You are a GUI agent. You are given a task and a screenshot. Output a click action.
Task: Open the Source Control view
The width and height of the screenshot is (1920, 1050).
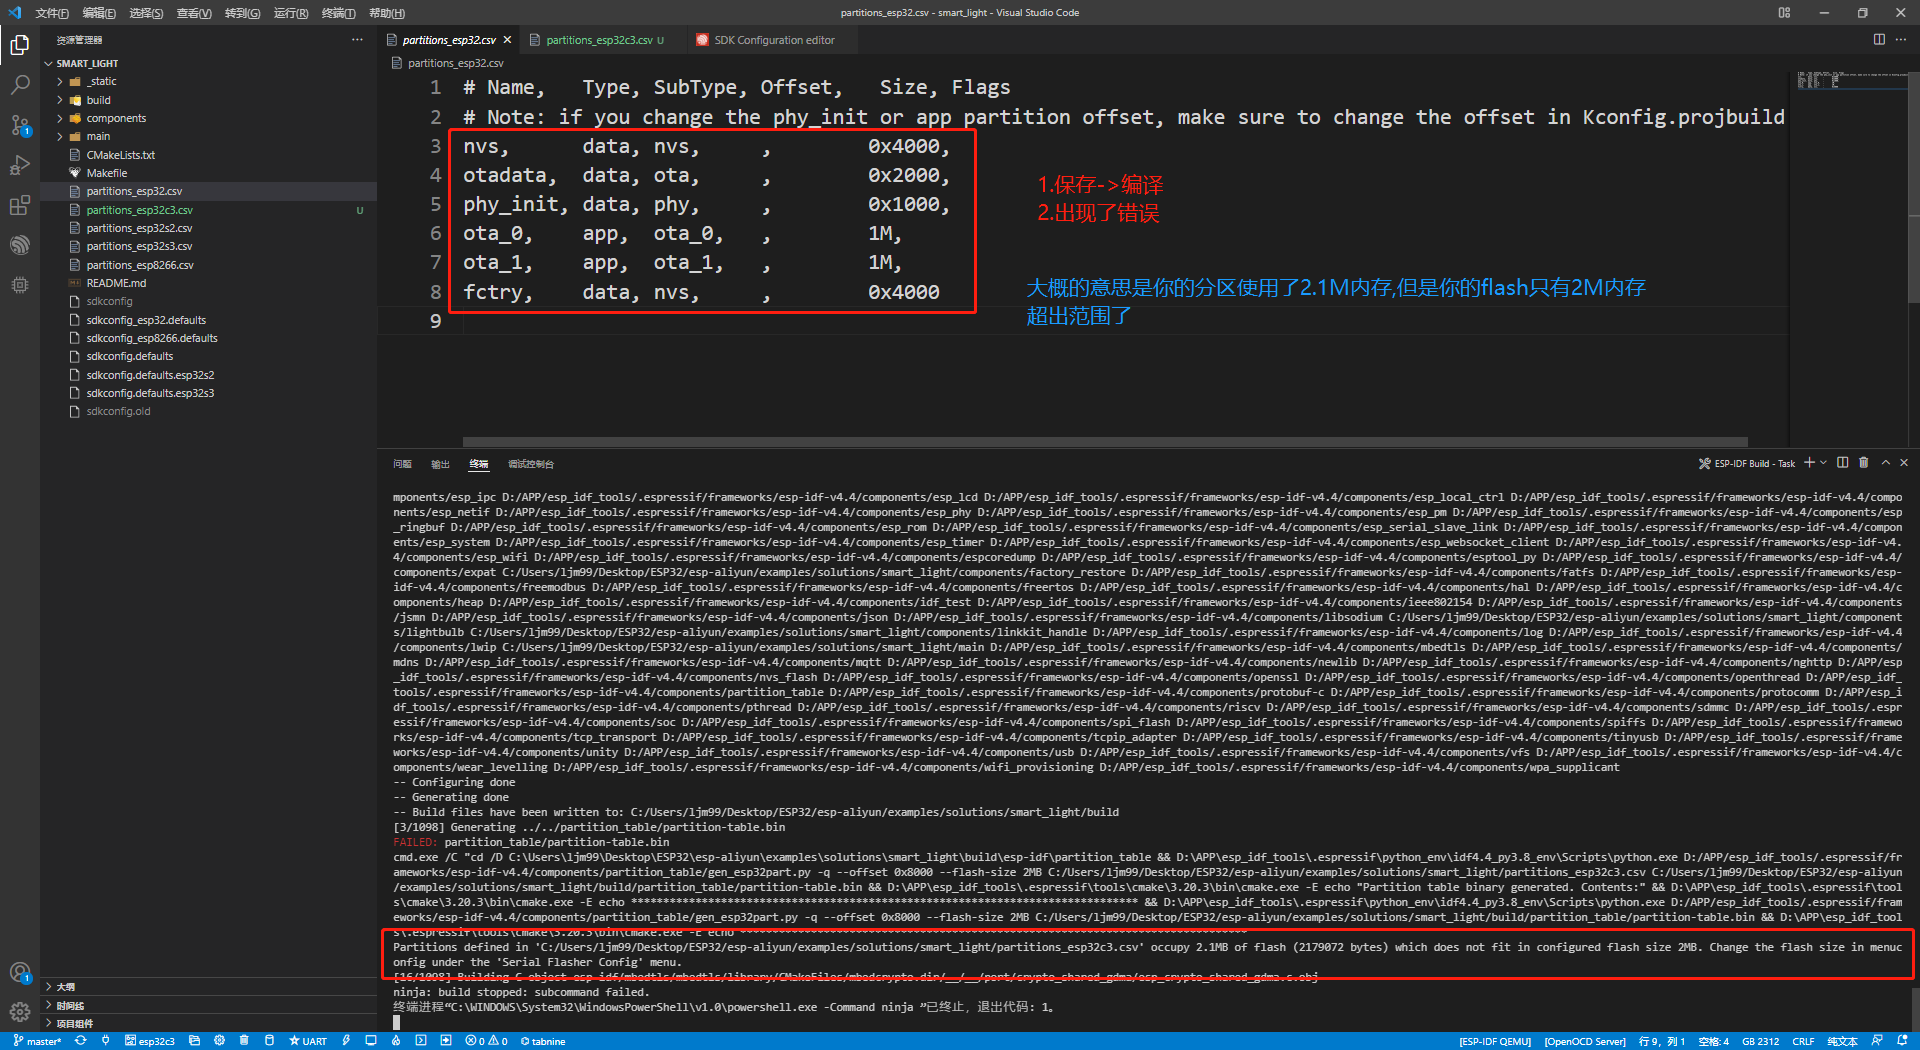tap(20, 125)
